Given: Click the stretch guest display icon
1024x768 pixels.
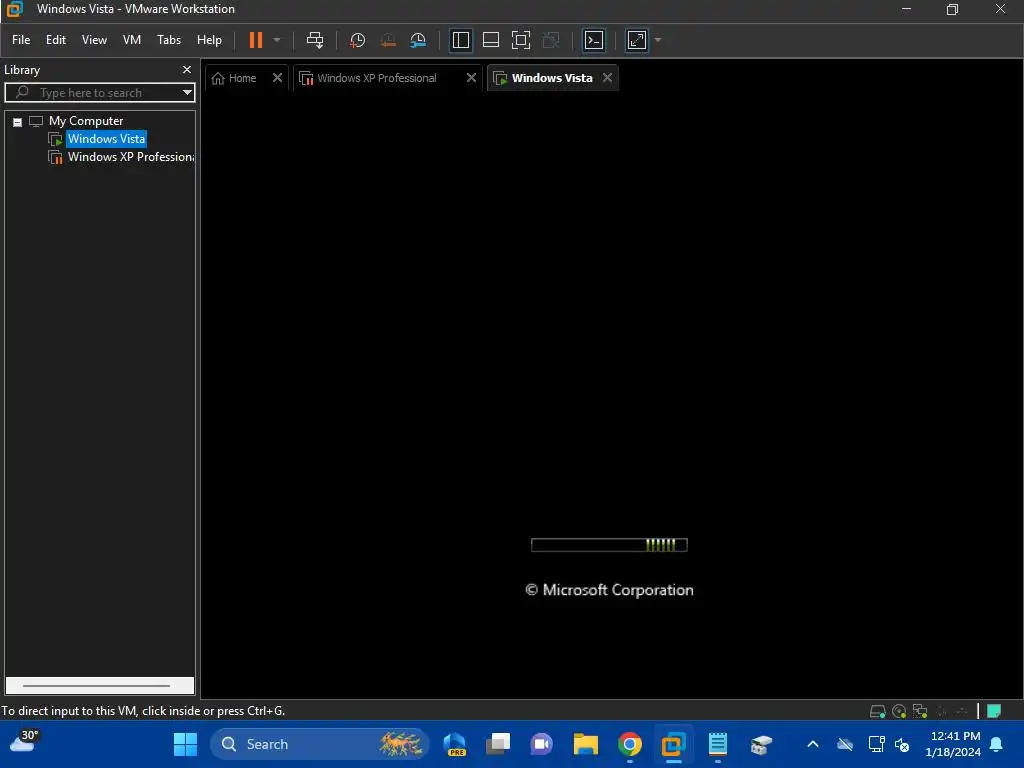Looking at the screenshot, I should [637, 40].
